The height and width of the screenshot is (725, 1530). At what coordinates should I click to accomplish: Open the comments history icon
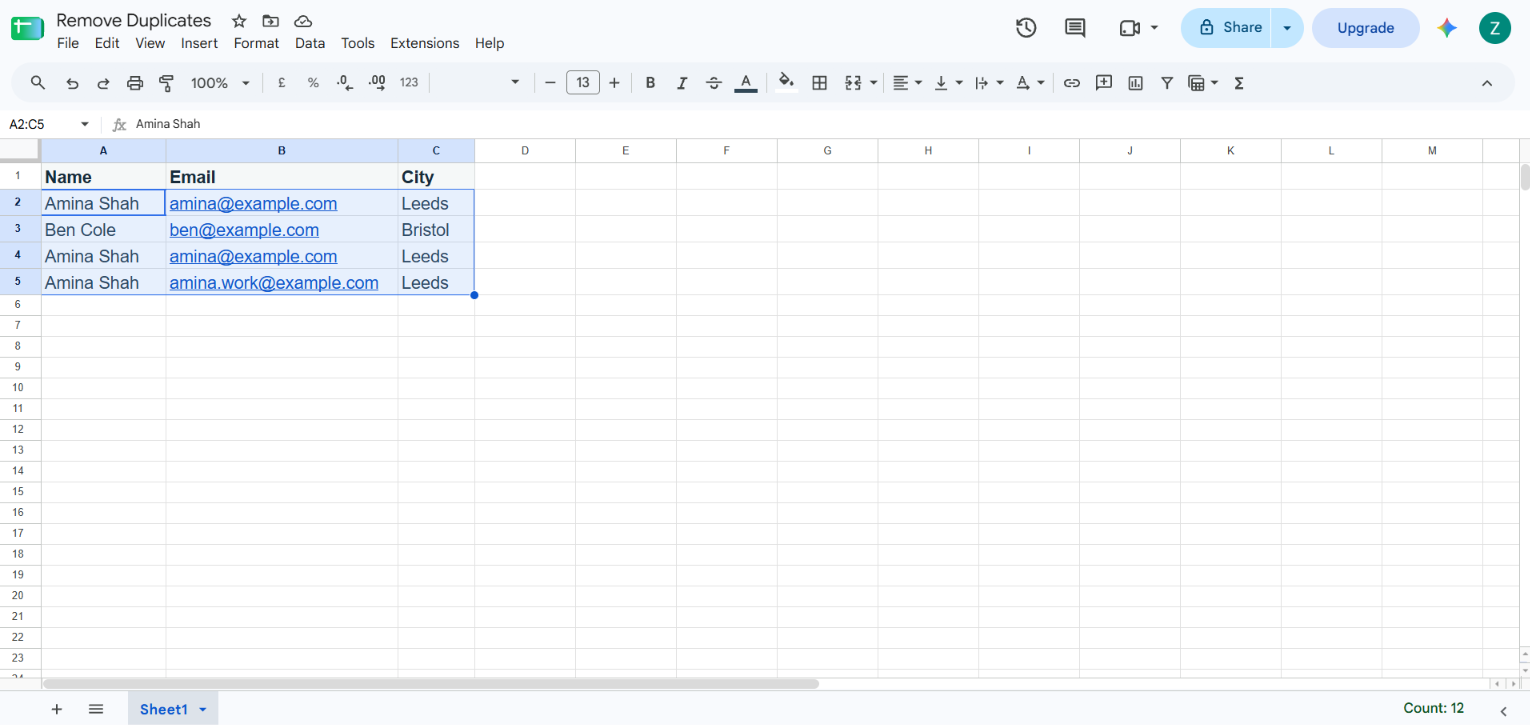click(1075, 28)
